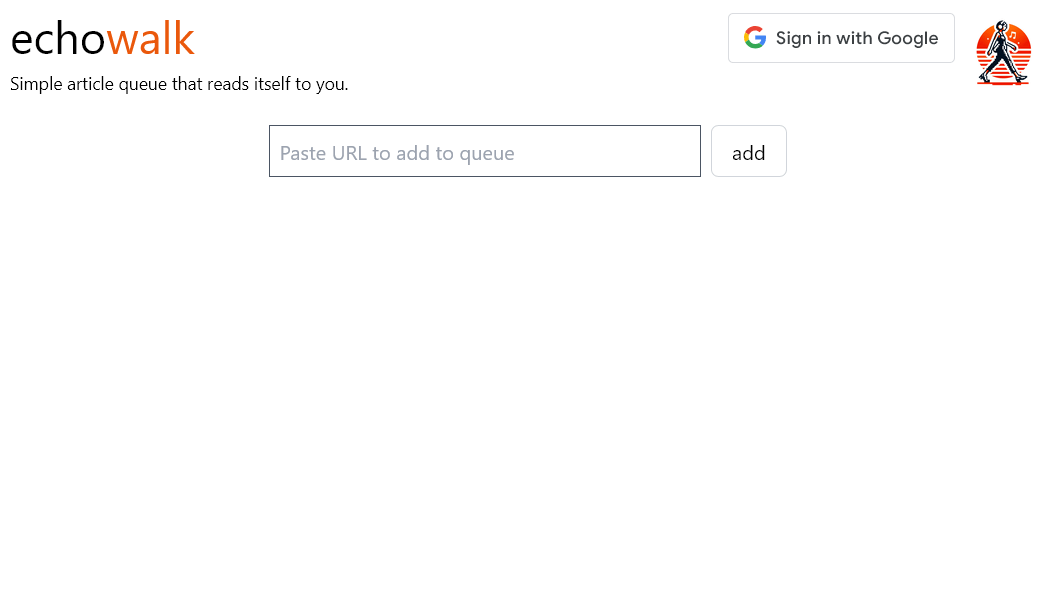This screenshot has height=591, width=1055.
Task: Focus the Paste URL input field
Action: coord(484,151)
